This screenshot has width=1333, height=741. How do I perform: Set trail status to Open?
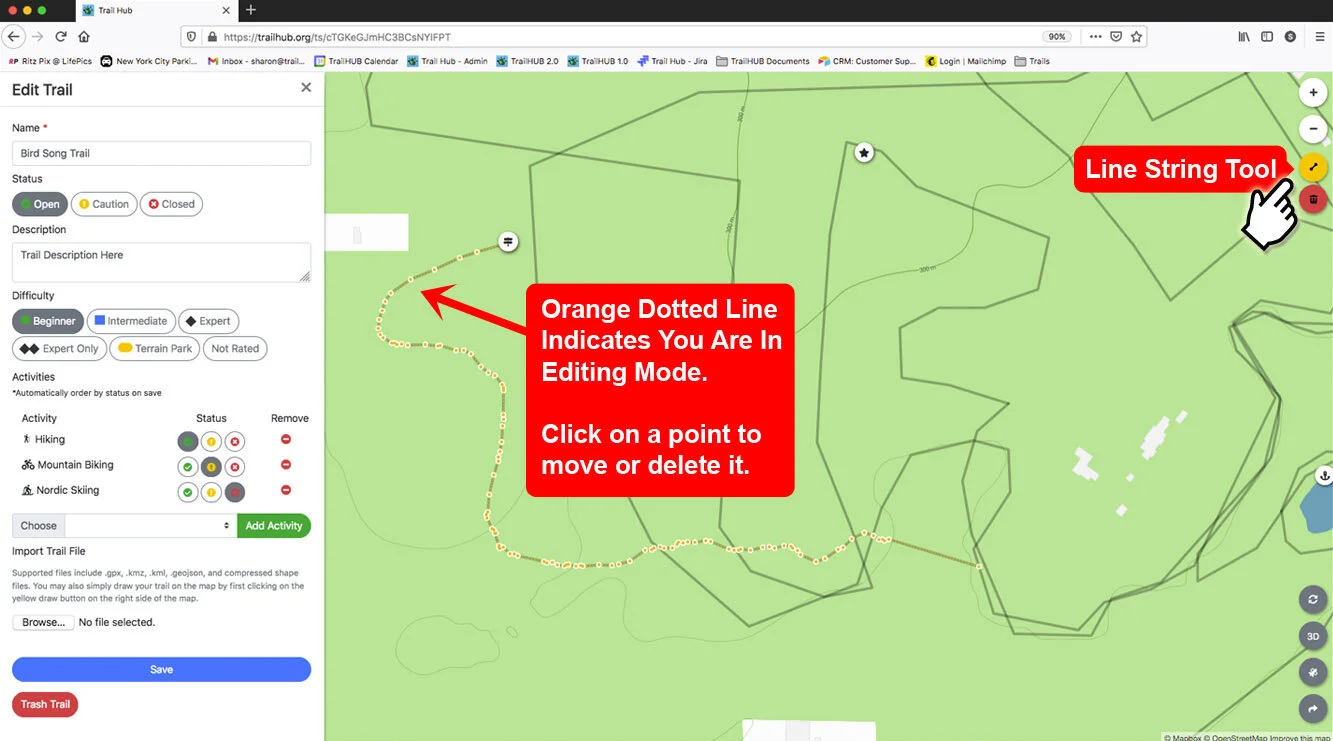coord(40,204)
